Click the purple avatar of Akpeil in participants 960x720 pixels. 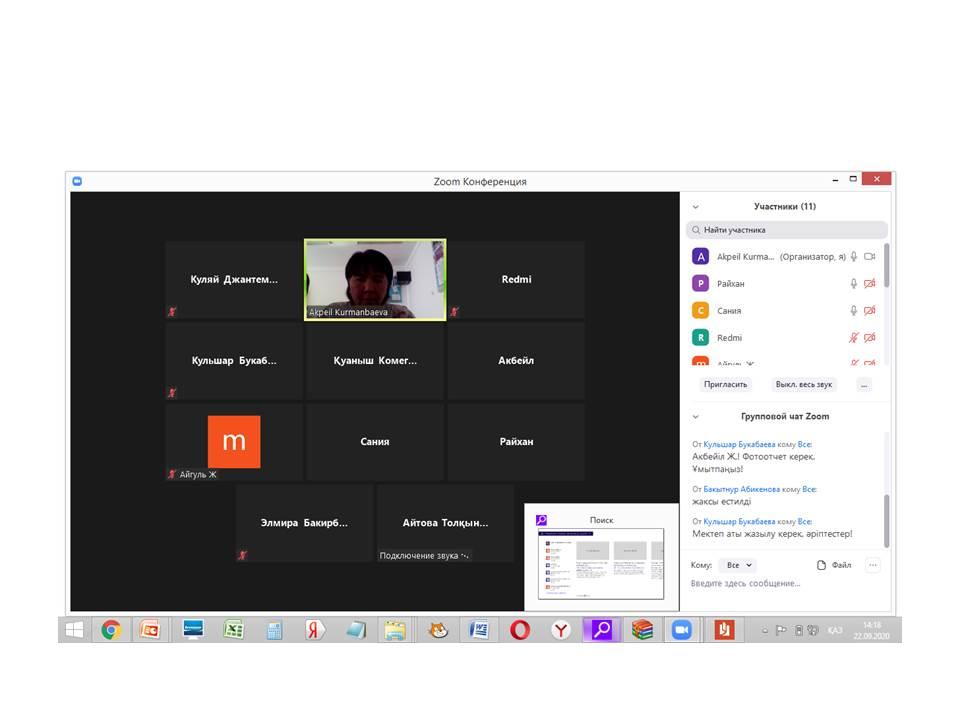point(701,257)
